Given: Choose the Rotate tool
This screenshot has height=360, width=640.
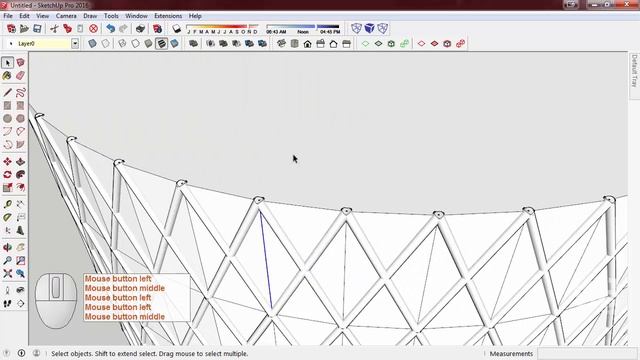Looking at the screenshot, I should coord(7,175).
